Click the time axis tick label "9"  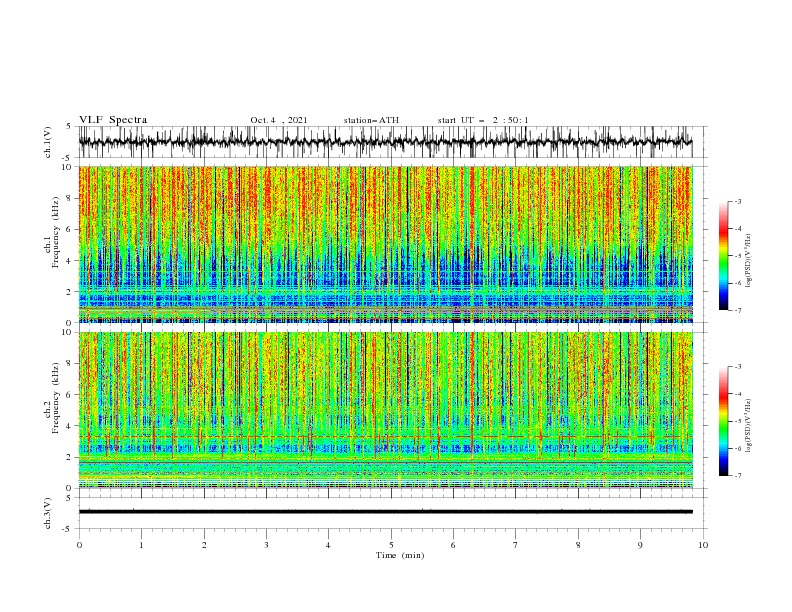(640, 545)
